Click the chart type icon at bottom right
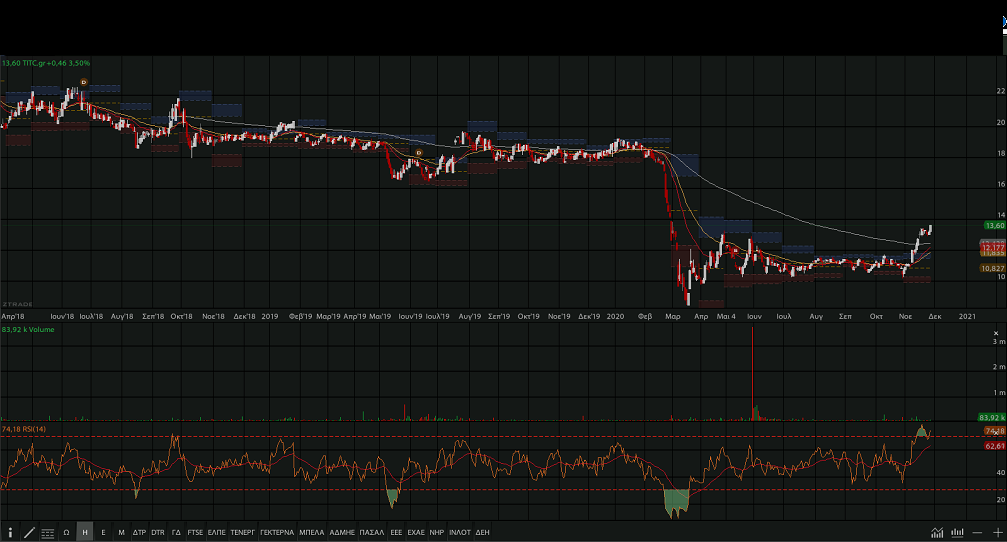This screenshot has height=542, width=1007. [937, 533]
